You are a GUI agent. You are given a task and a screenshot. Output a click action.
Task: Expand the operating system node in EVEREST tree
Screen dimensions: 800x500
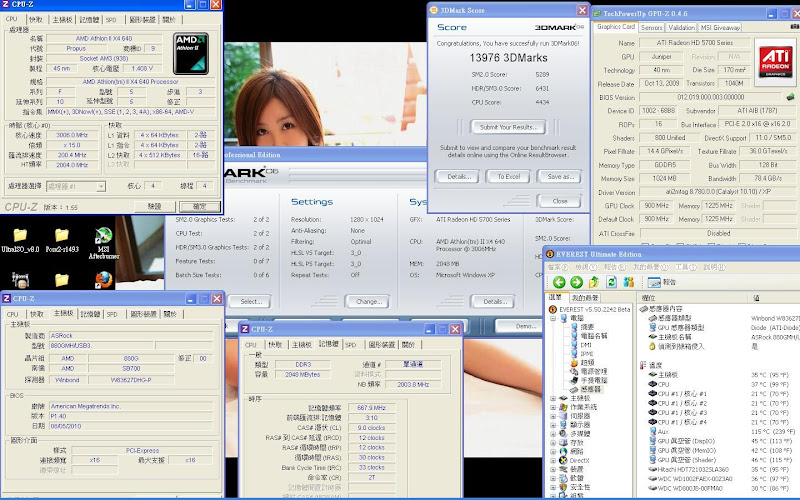tap(553, 407)
